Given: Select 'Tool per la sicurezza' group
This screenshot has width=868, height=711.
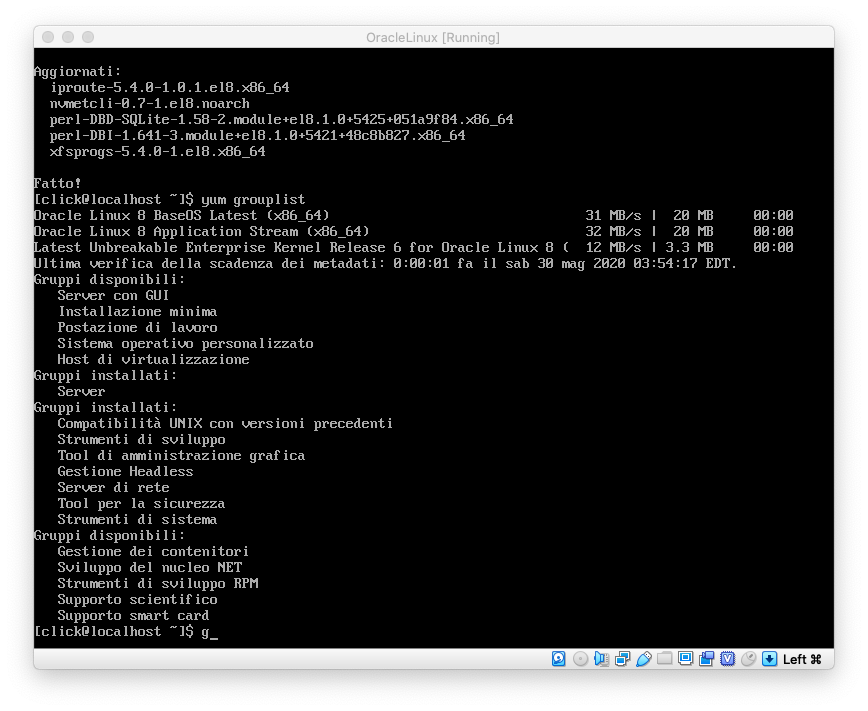Looking at the screenshot, I should tap(141, 504).
